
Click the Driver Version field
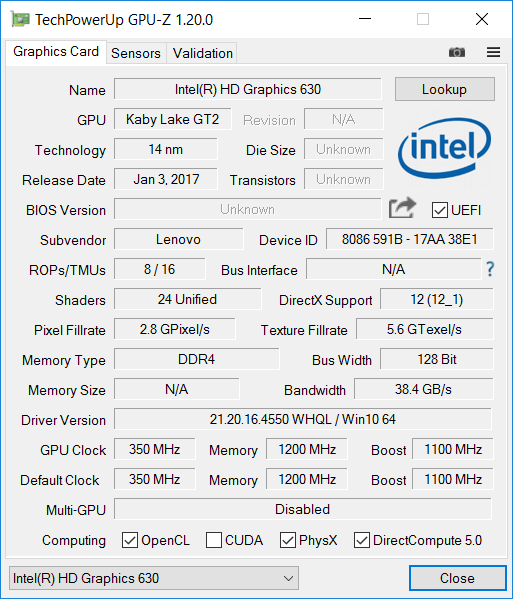(303, 419)
